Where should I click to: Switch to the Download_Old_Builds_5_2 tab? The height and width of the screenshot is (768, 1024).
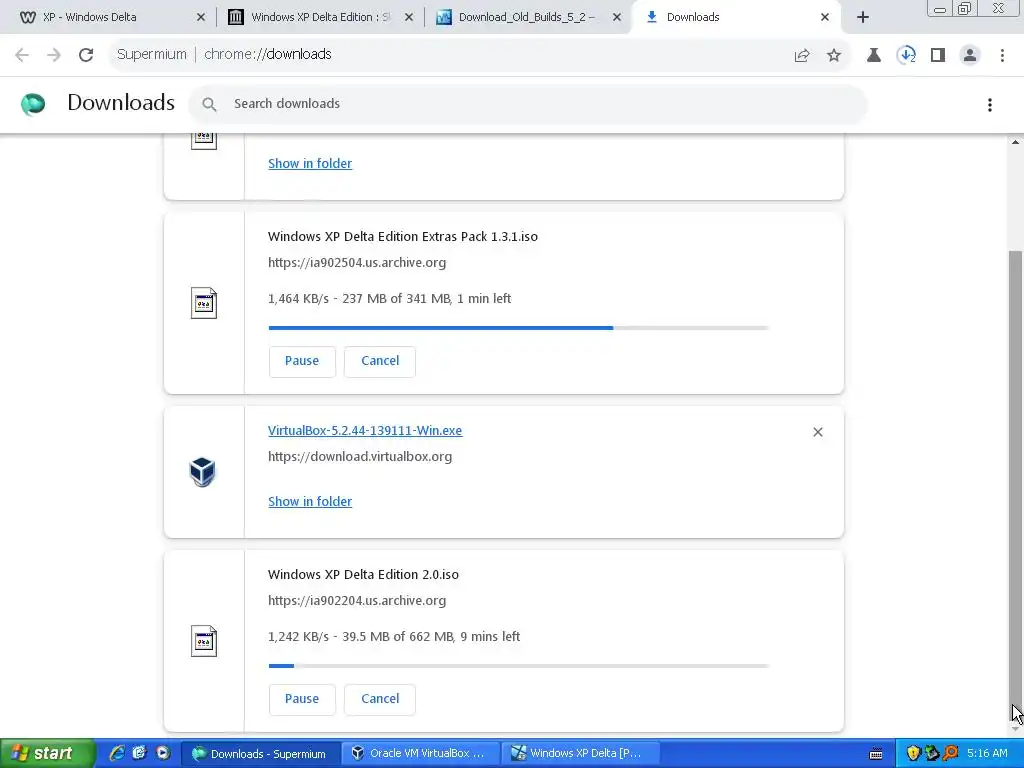[x=526, y=17]
